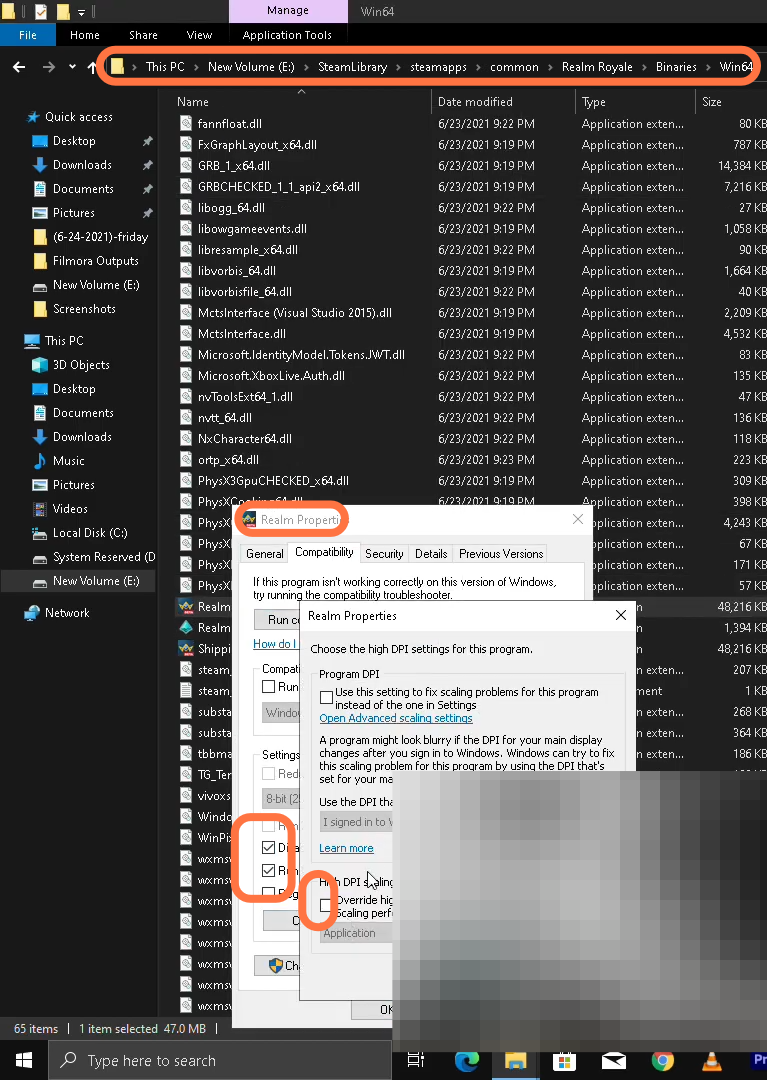Expand chevron after This PC in address bar

pos(196,67)
